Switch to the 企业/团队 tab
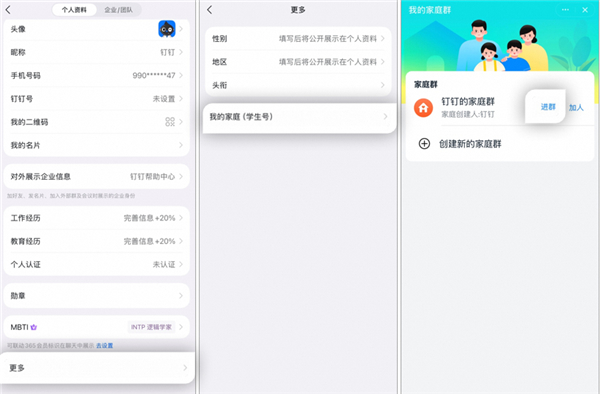This screenshot has height=394, width=600. 119,10
